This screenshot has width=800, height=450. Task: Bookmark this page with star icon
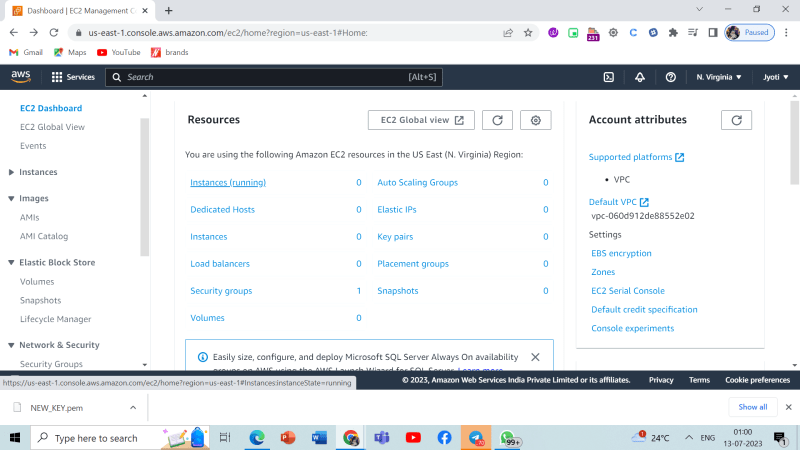click(x=528, y=33)
